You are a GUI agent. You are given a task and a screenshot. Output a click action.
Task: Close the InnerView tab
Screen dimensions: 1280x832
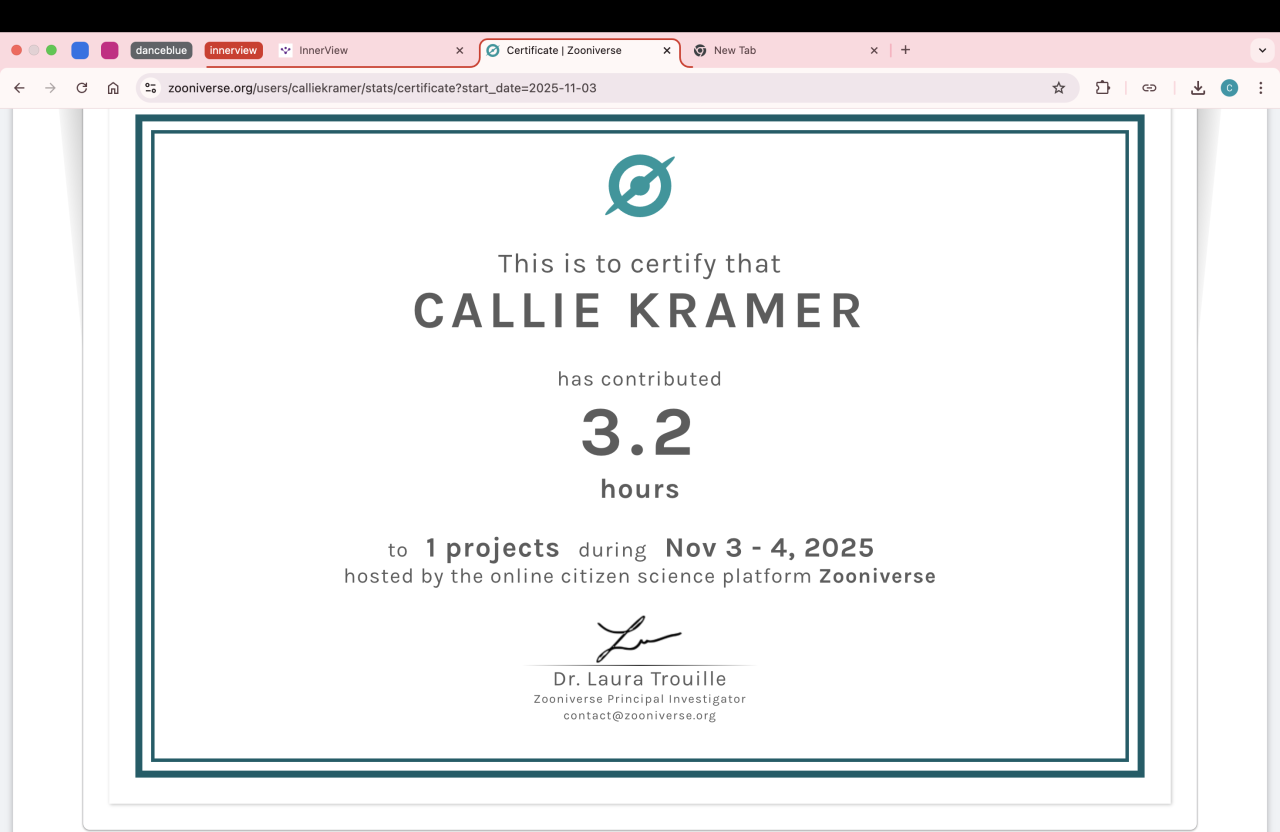pyautogui.click(x=459, y=50)
